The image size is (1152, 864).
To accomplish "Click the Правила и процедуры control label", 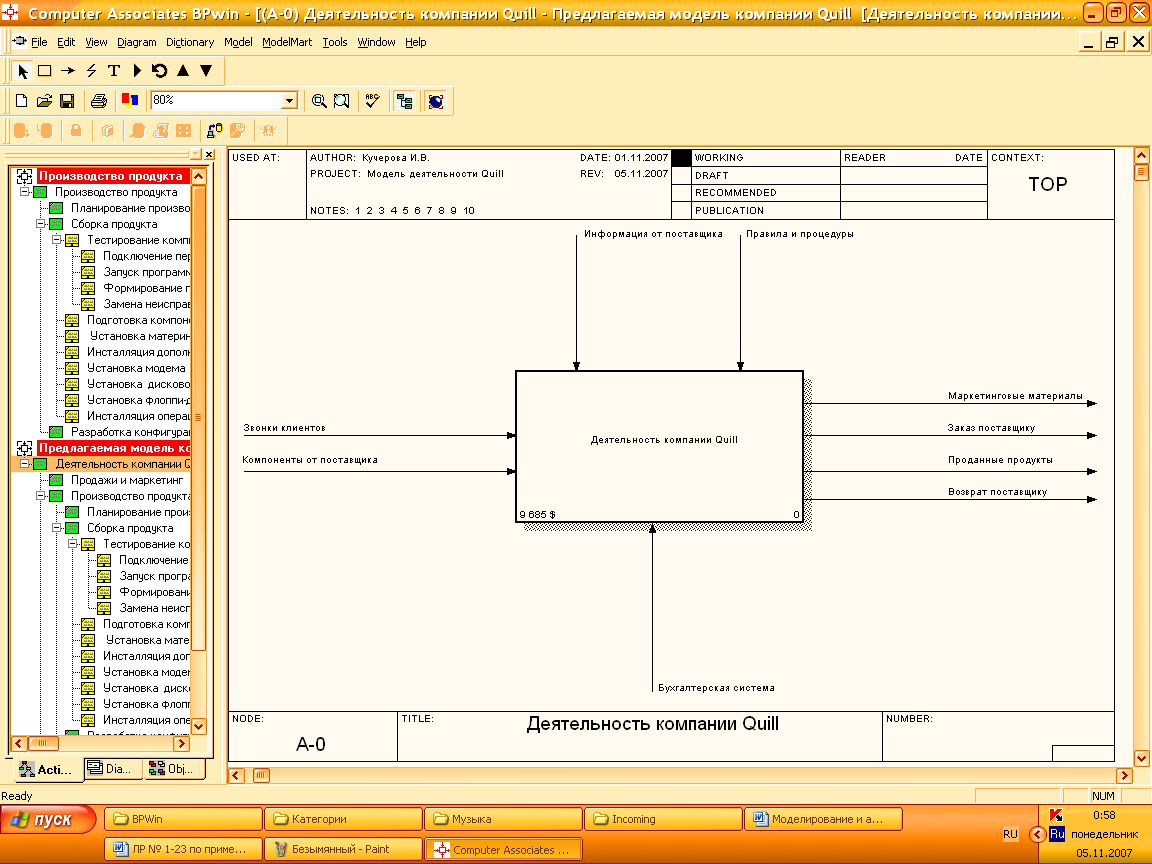I will coord(800,234).
